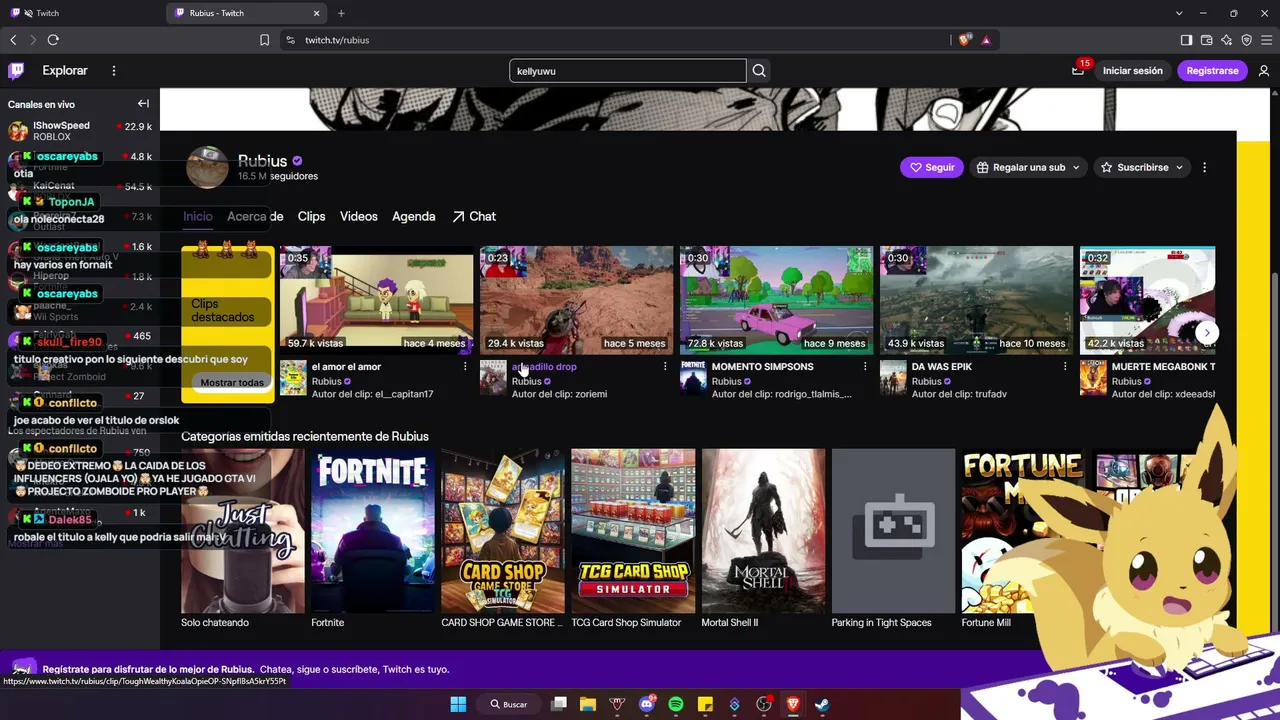
Task: Play the 'MOMENTO SIMPSONS' clip thumbnail
Action: (777, 300)
